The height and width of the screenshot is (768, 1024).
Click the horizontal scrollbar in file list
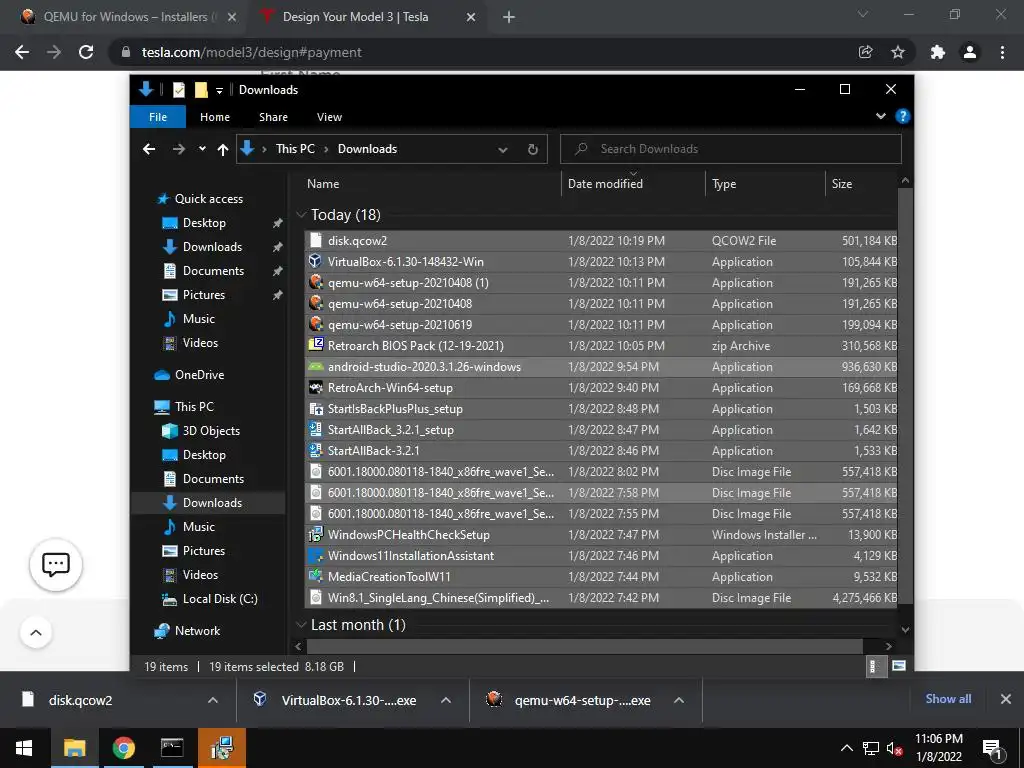coord(584,647)
